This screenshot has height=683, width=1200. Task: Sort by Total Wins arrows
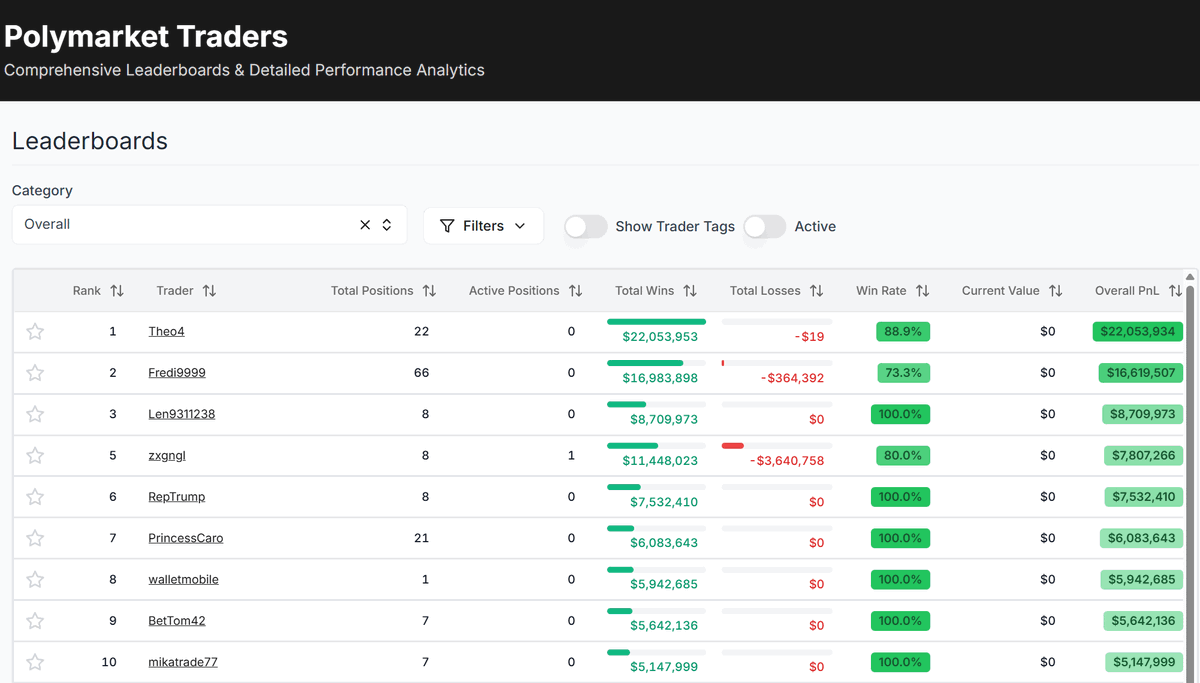click(x=690, y=291)
